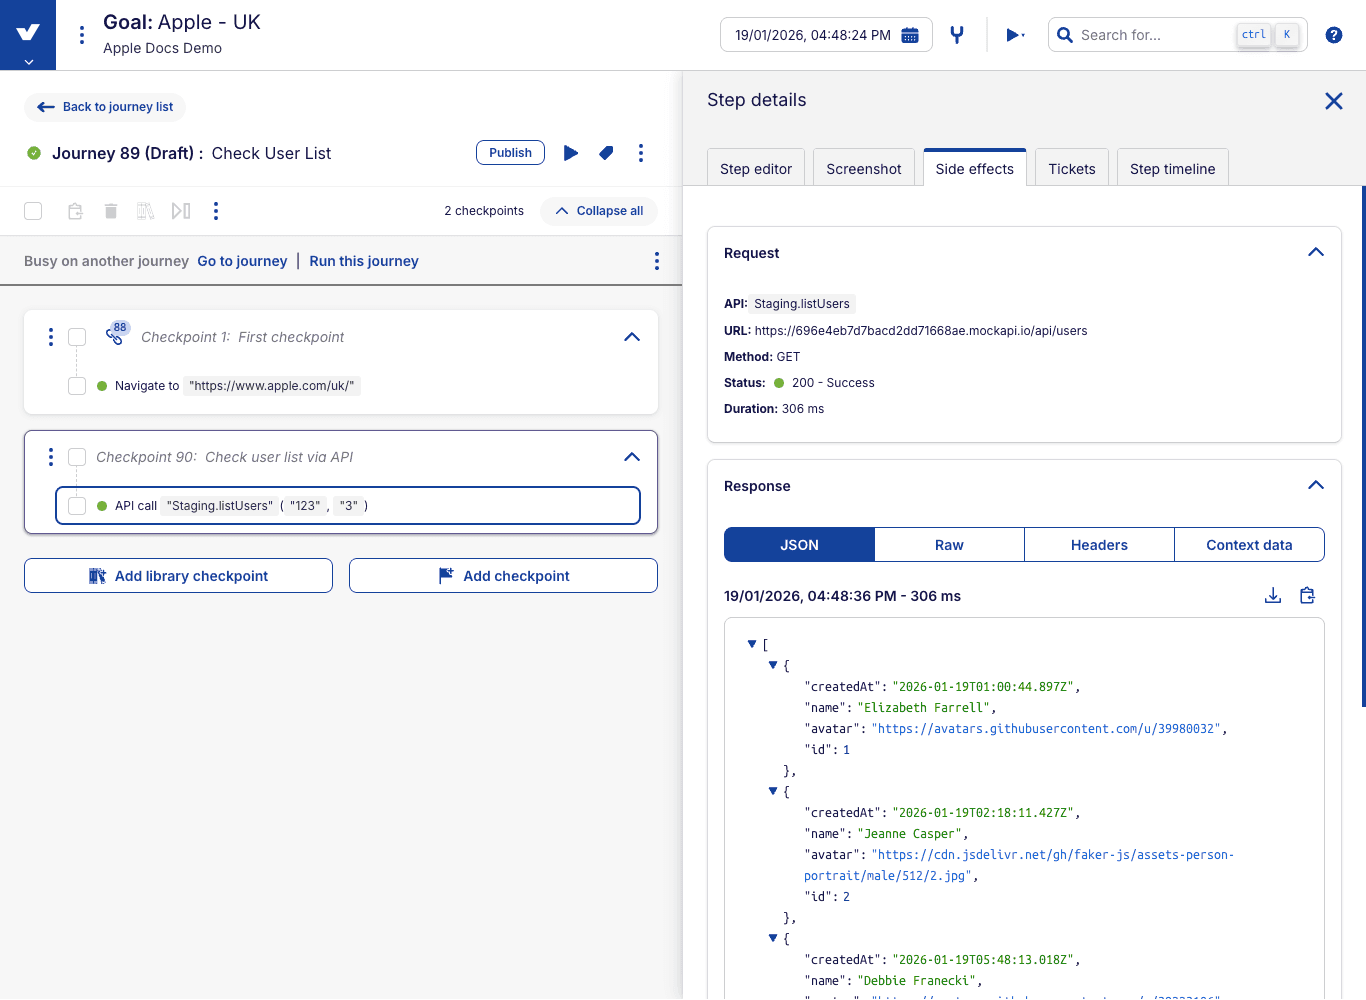The width and height of the screenshot is (1366, 1000).
Task: Open the Virtuoso logo menu
Action: pyautogui.click(x=28, y=35)
